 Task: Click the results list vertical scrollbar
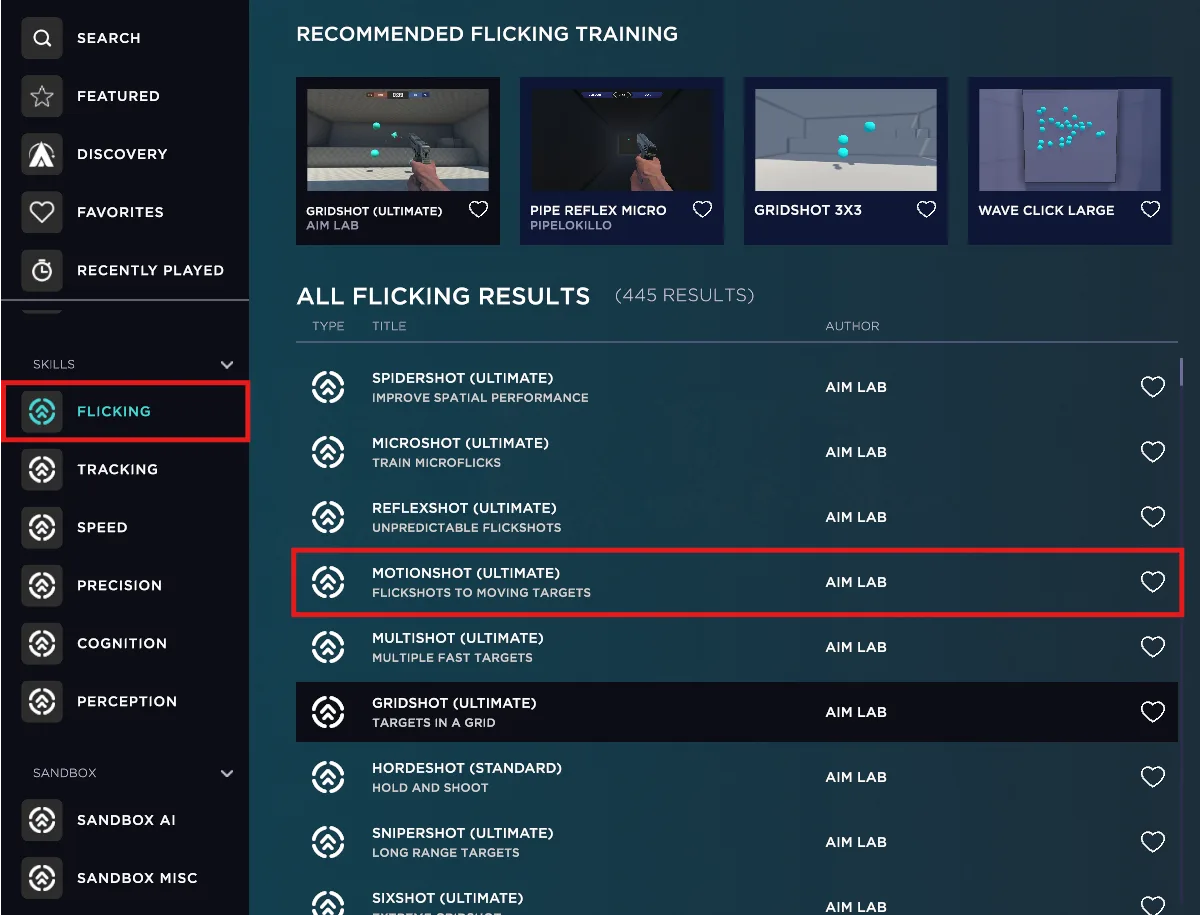(1181, 372)
